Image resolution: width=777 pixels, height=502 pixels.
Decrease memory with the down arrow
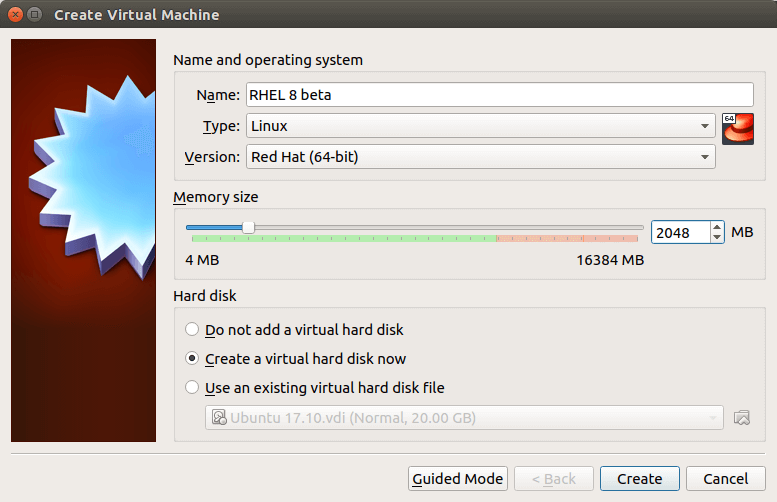pyautogui.click(x=717, y=238)
